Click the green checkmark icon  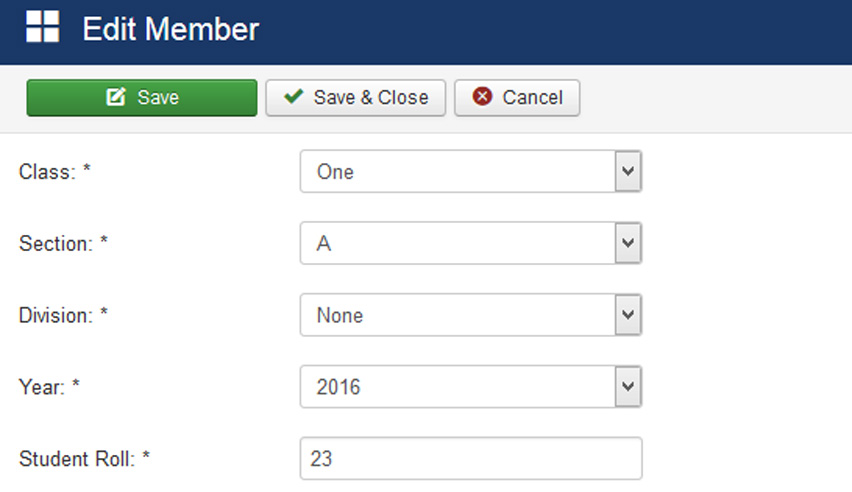293,97
